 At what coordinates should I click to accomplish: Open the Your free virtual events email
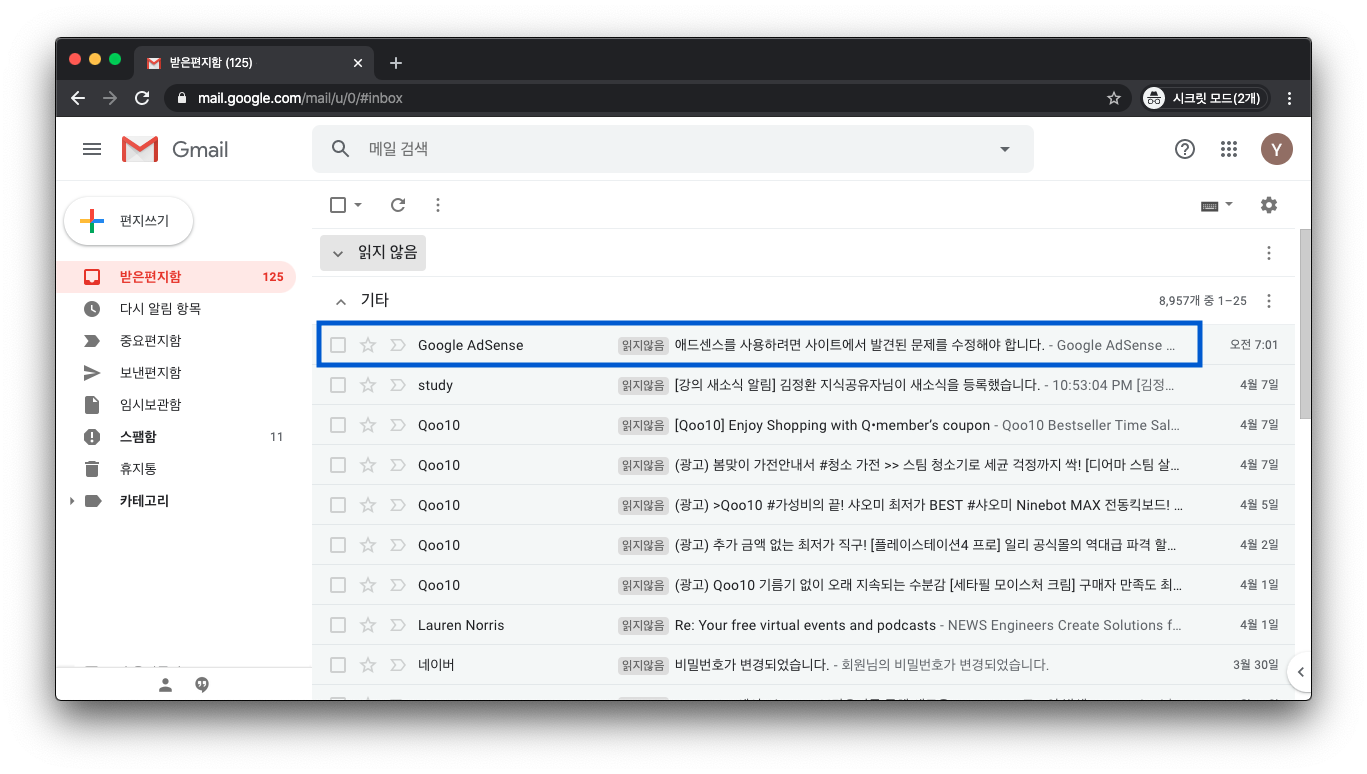803,625
